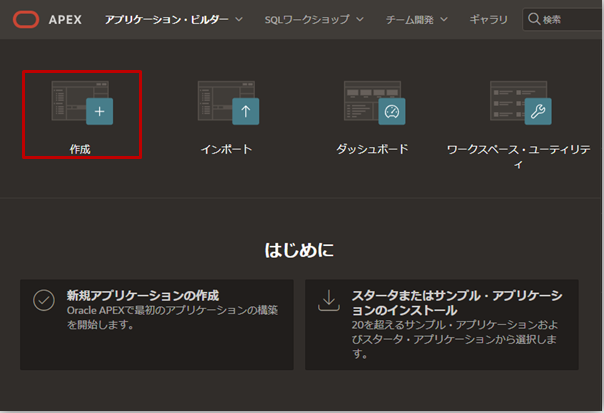Click the download arrow icon for sample apps

329,300
